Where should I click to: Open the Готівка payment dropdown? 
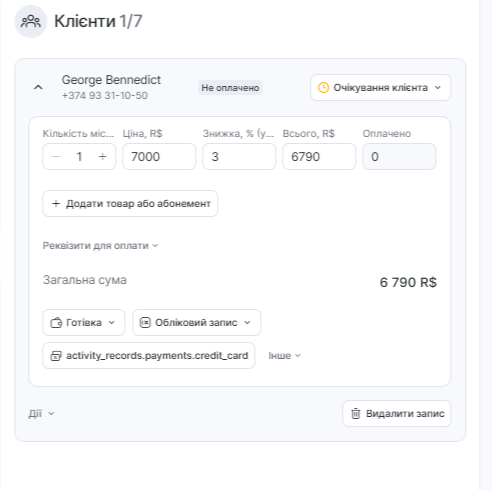click(83, 322)
